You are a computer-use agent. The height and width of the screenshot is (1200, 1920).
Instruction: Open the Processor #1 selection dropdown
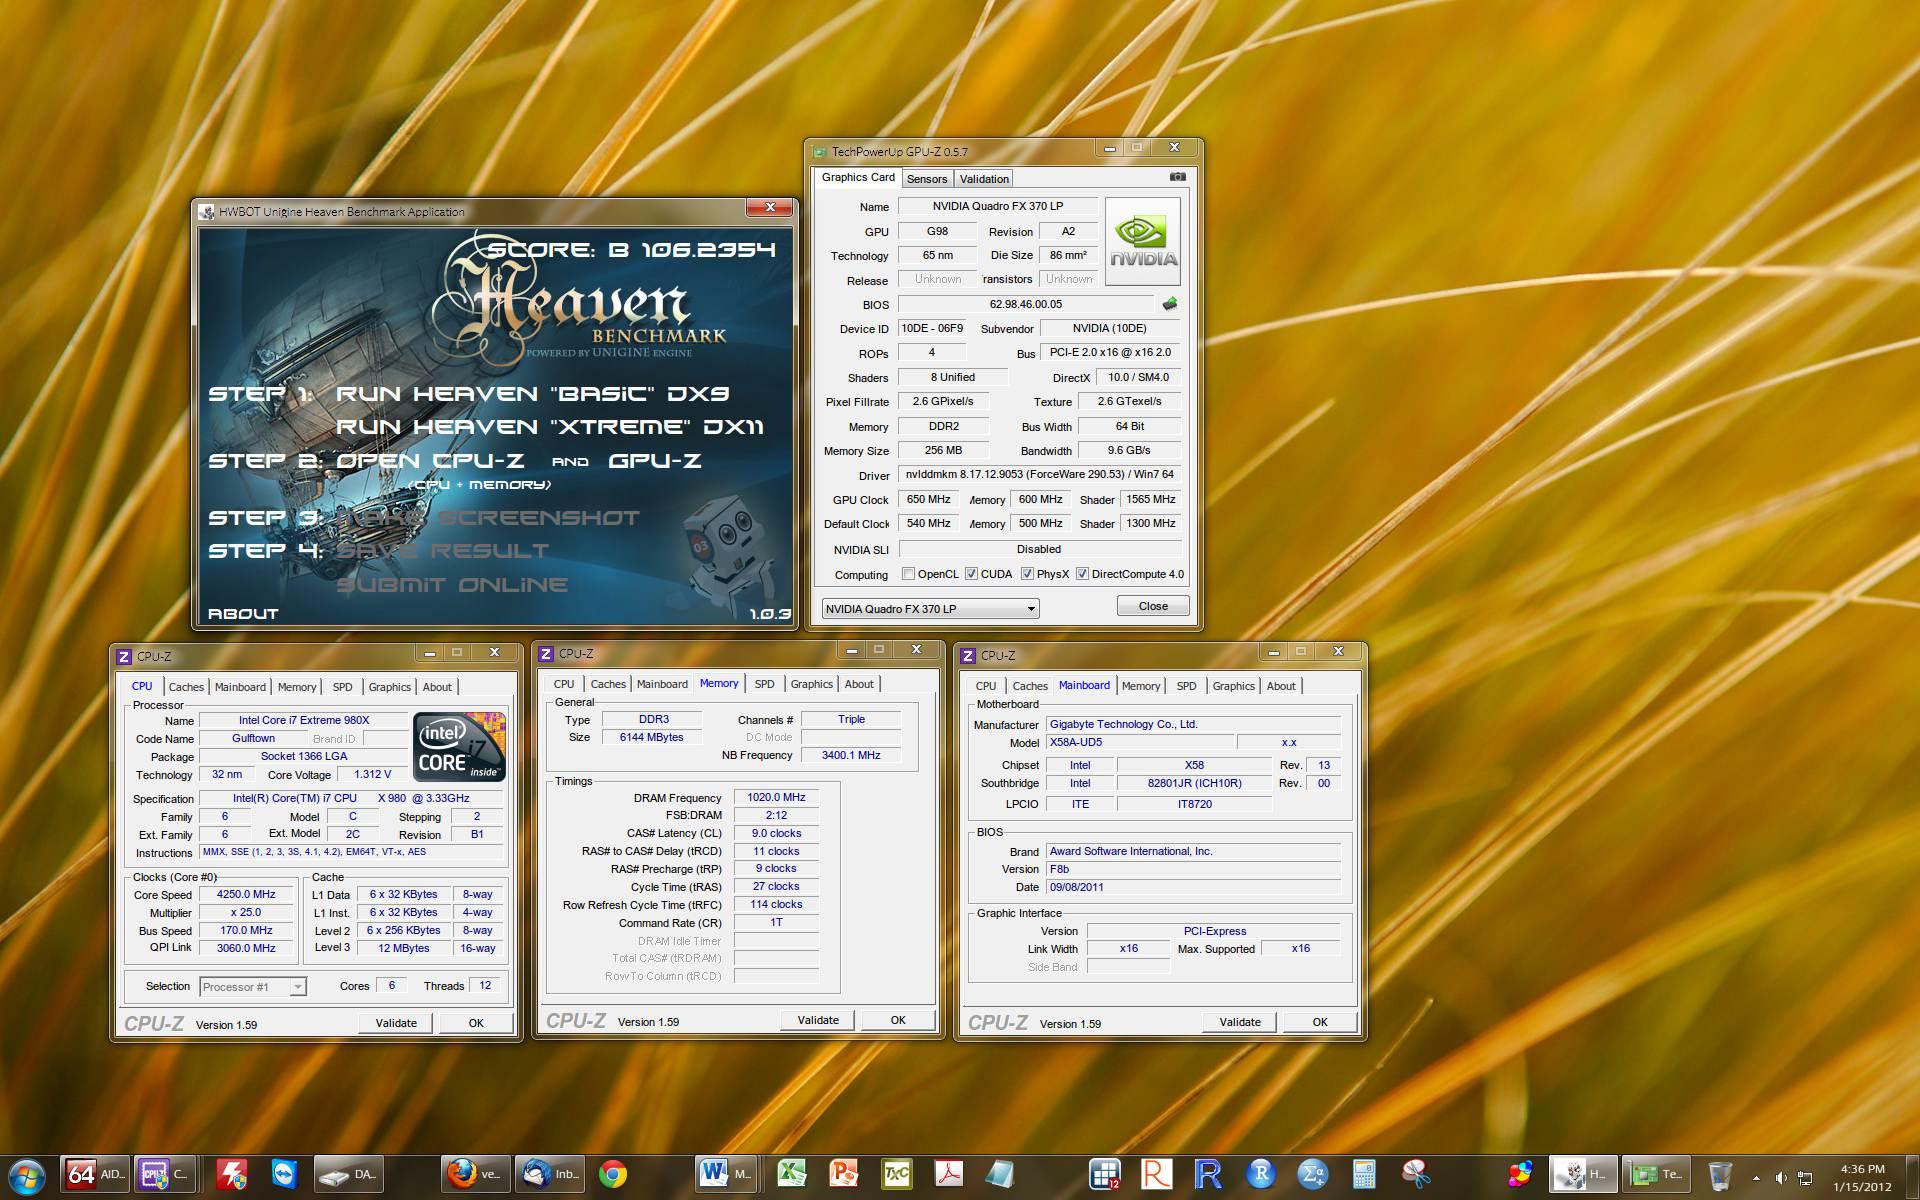(x=253, y=987)
